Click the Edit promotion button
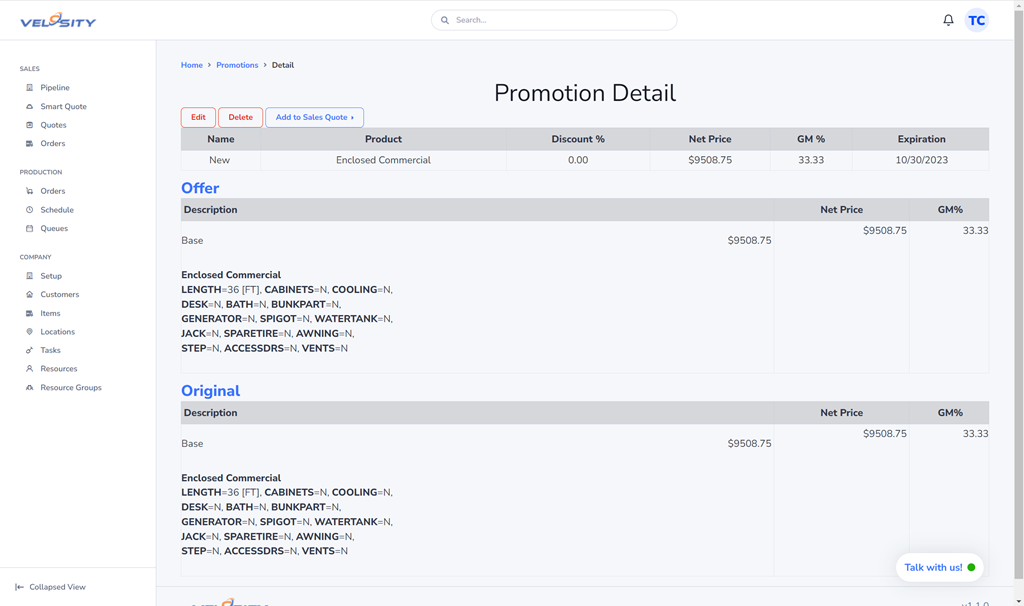Screen dimensions: 1024x606 (198, 118)
